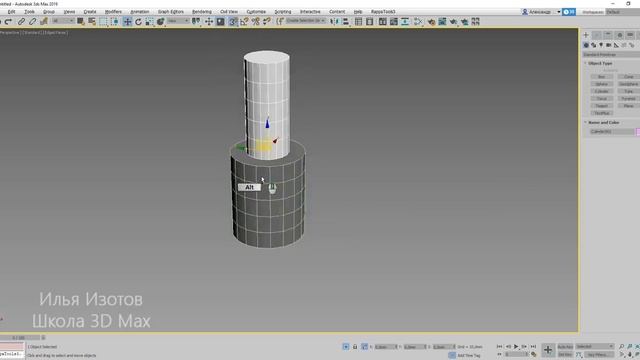This screenshot has width=640, height=360.
Task: Toggle 3D Snaps on toolbar
Action: (x=233, y=21)
